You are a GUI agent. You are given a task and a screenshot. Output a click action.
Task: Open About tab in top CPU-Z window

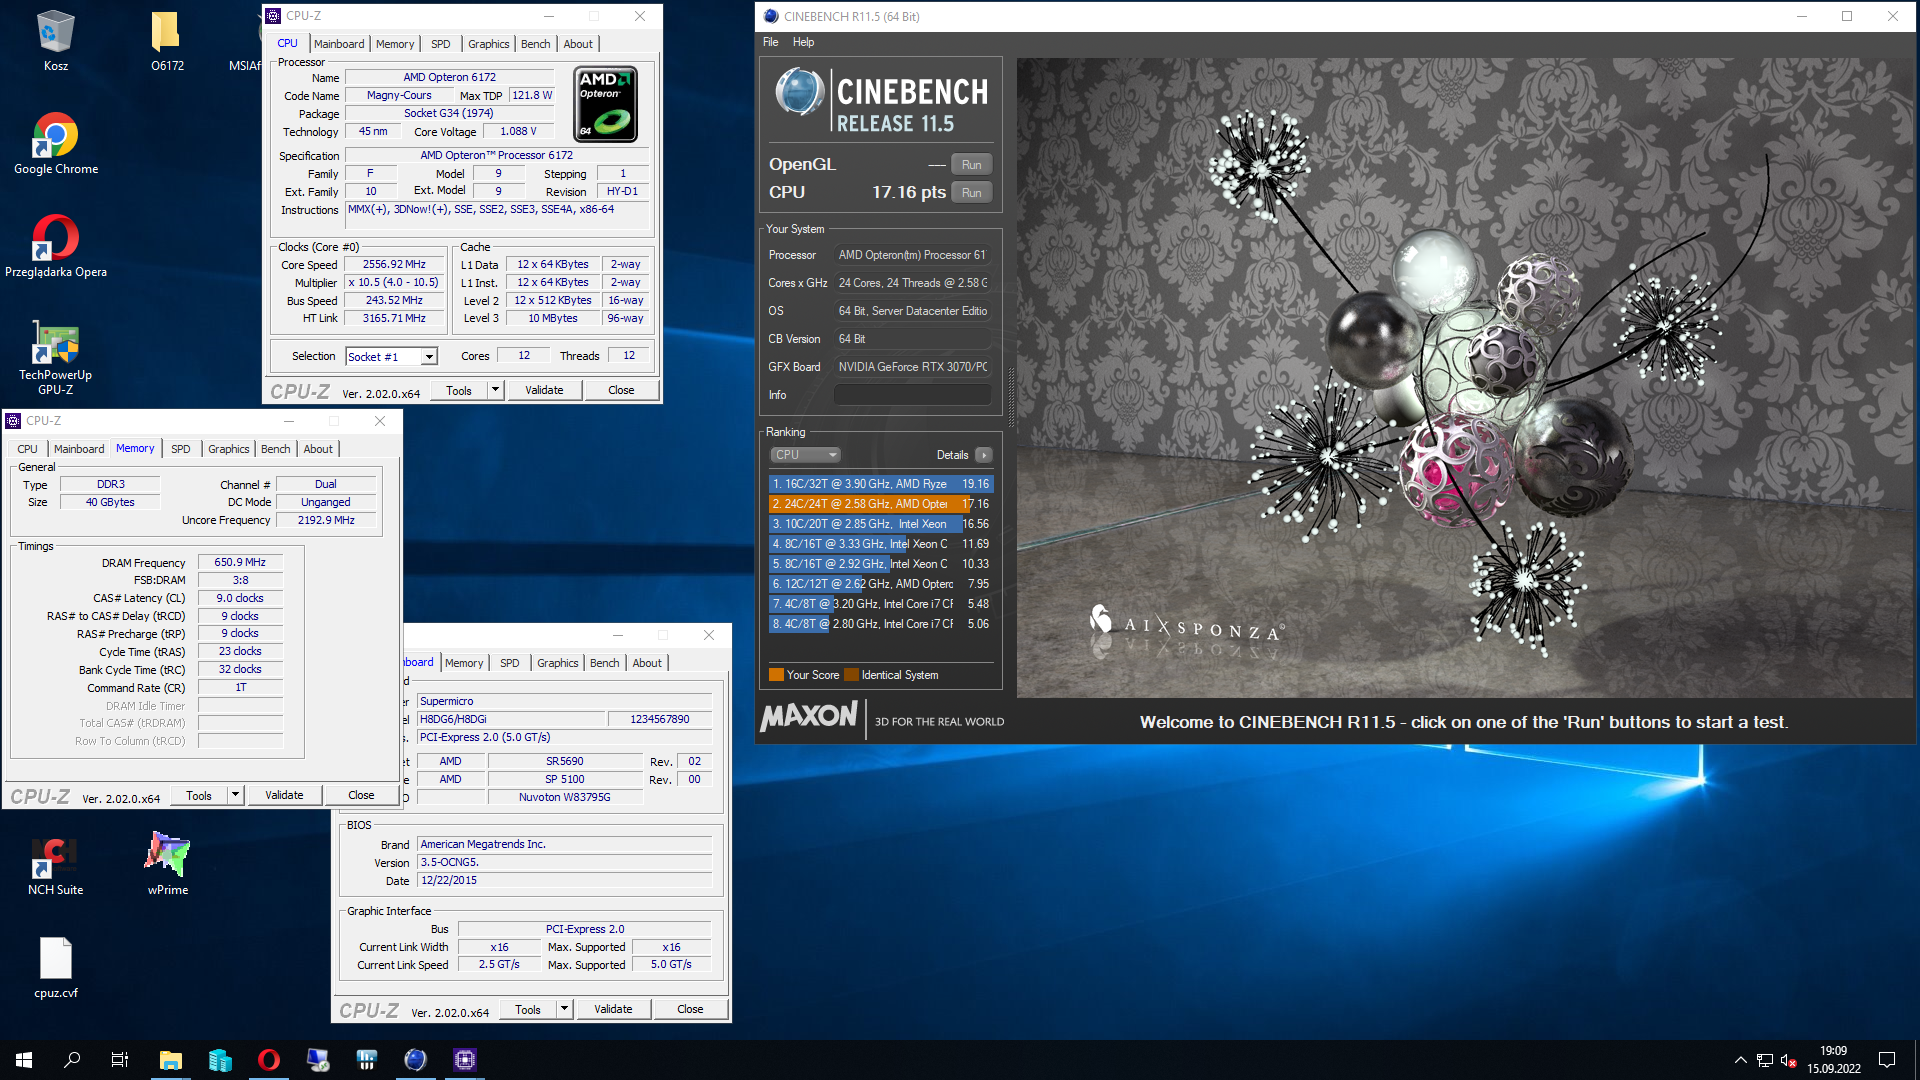578,44
